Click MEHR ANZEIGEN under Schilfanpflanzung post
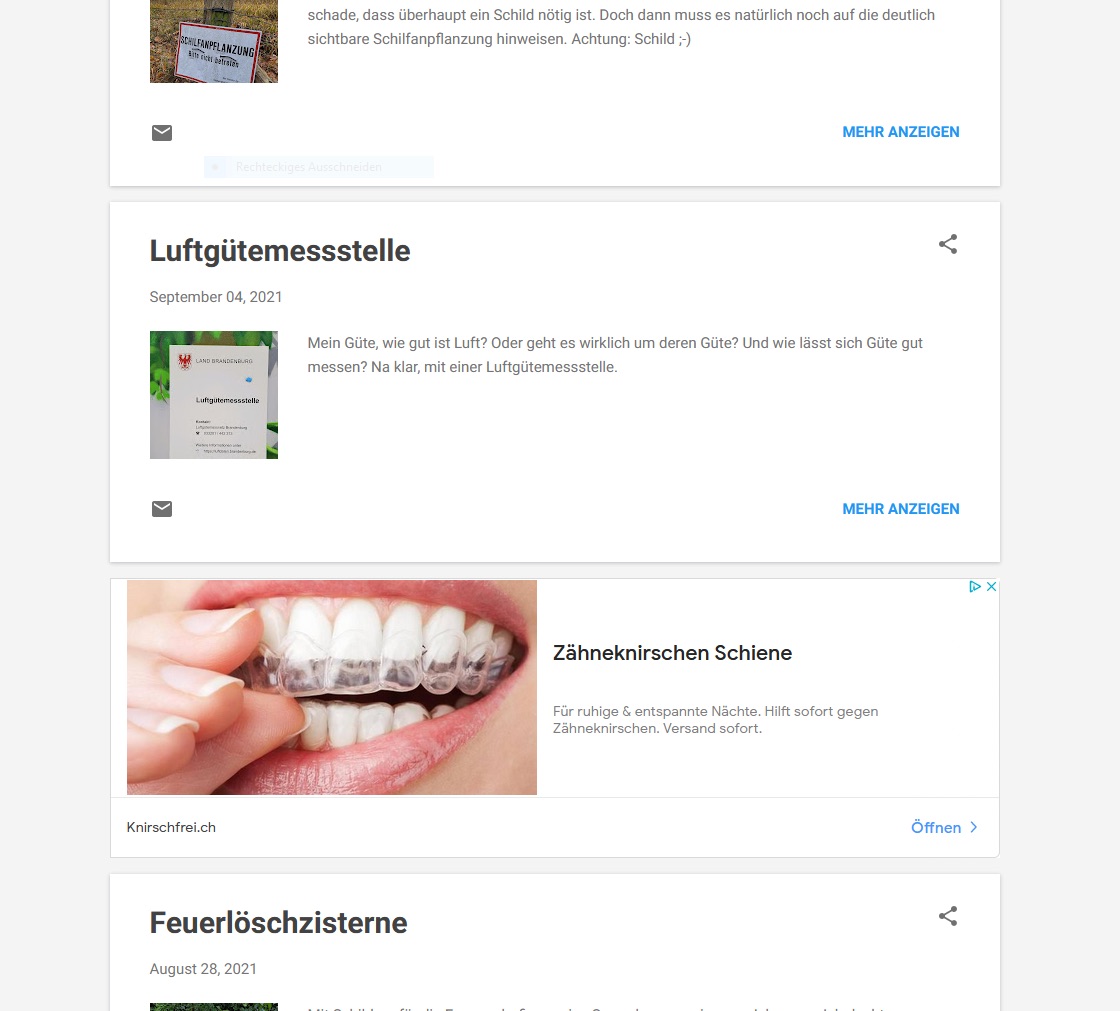 pos(901,132)
